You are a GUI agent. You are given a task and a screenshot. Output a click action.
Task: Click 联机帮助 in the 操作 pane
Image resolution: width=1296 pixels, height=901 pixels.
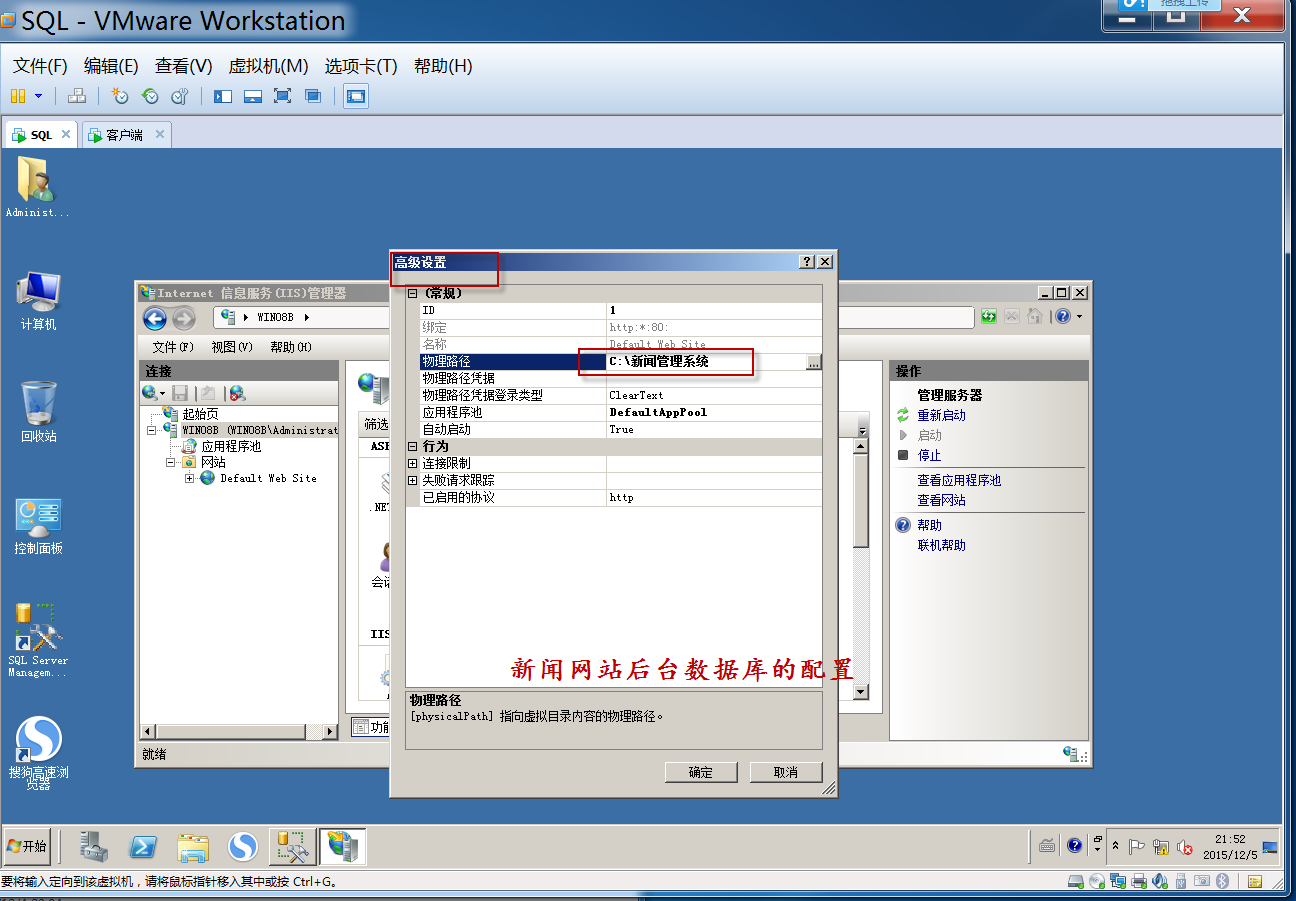point(942,545)
